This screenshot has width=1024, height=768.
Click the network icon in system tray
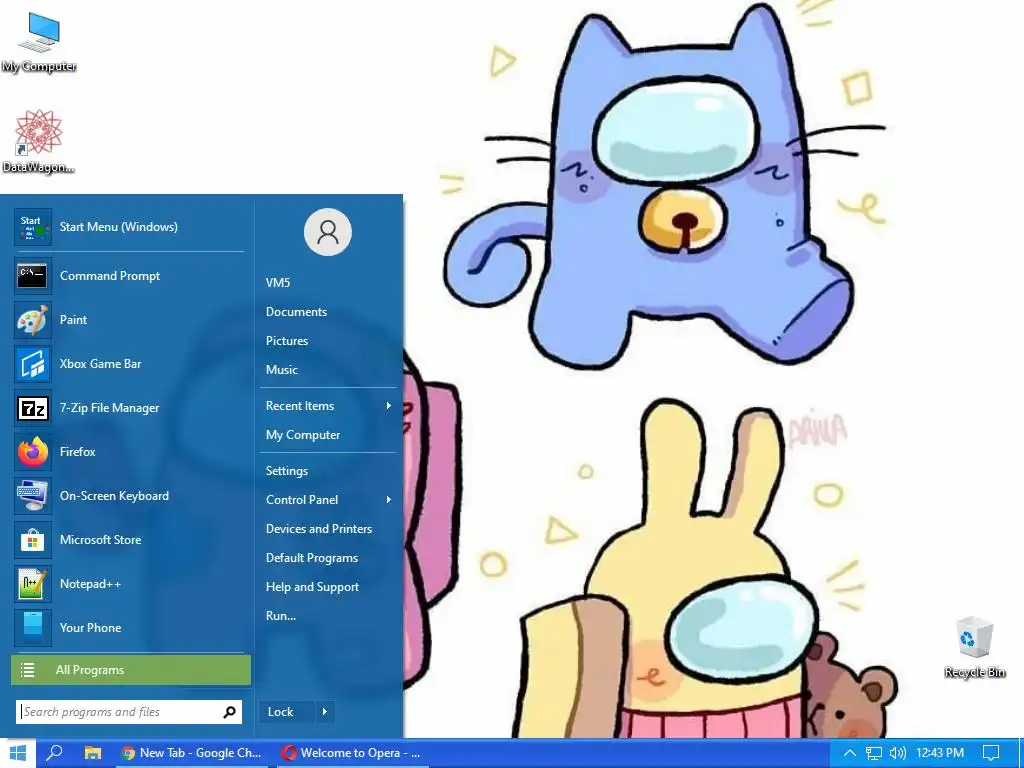(x=874, y=753)
